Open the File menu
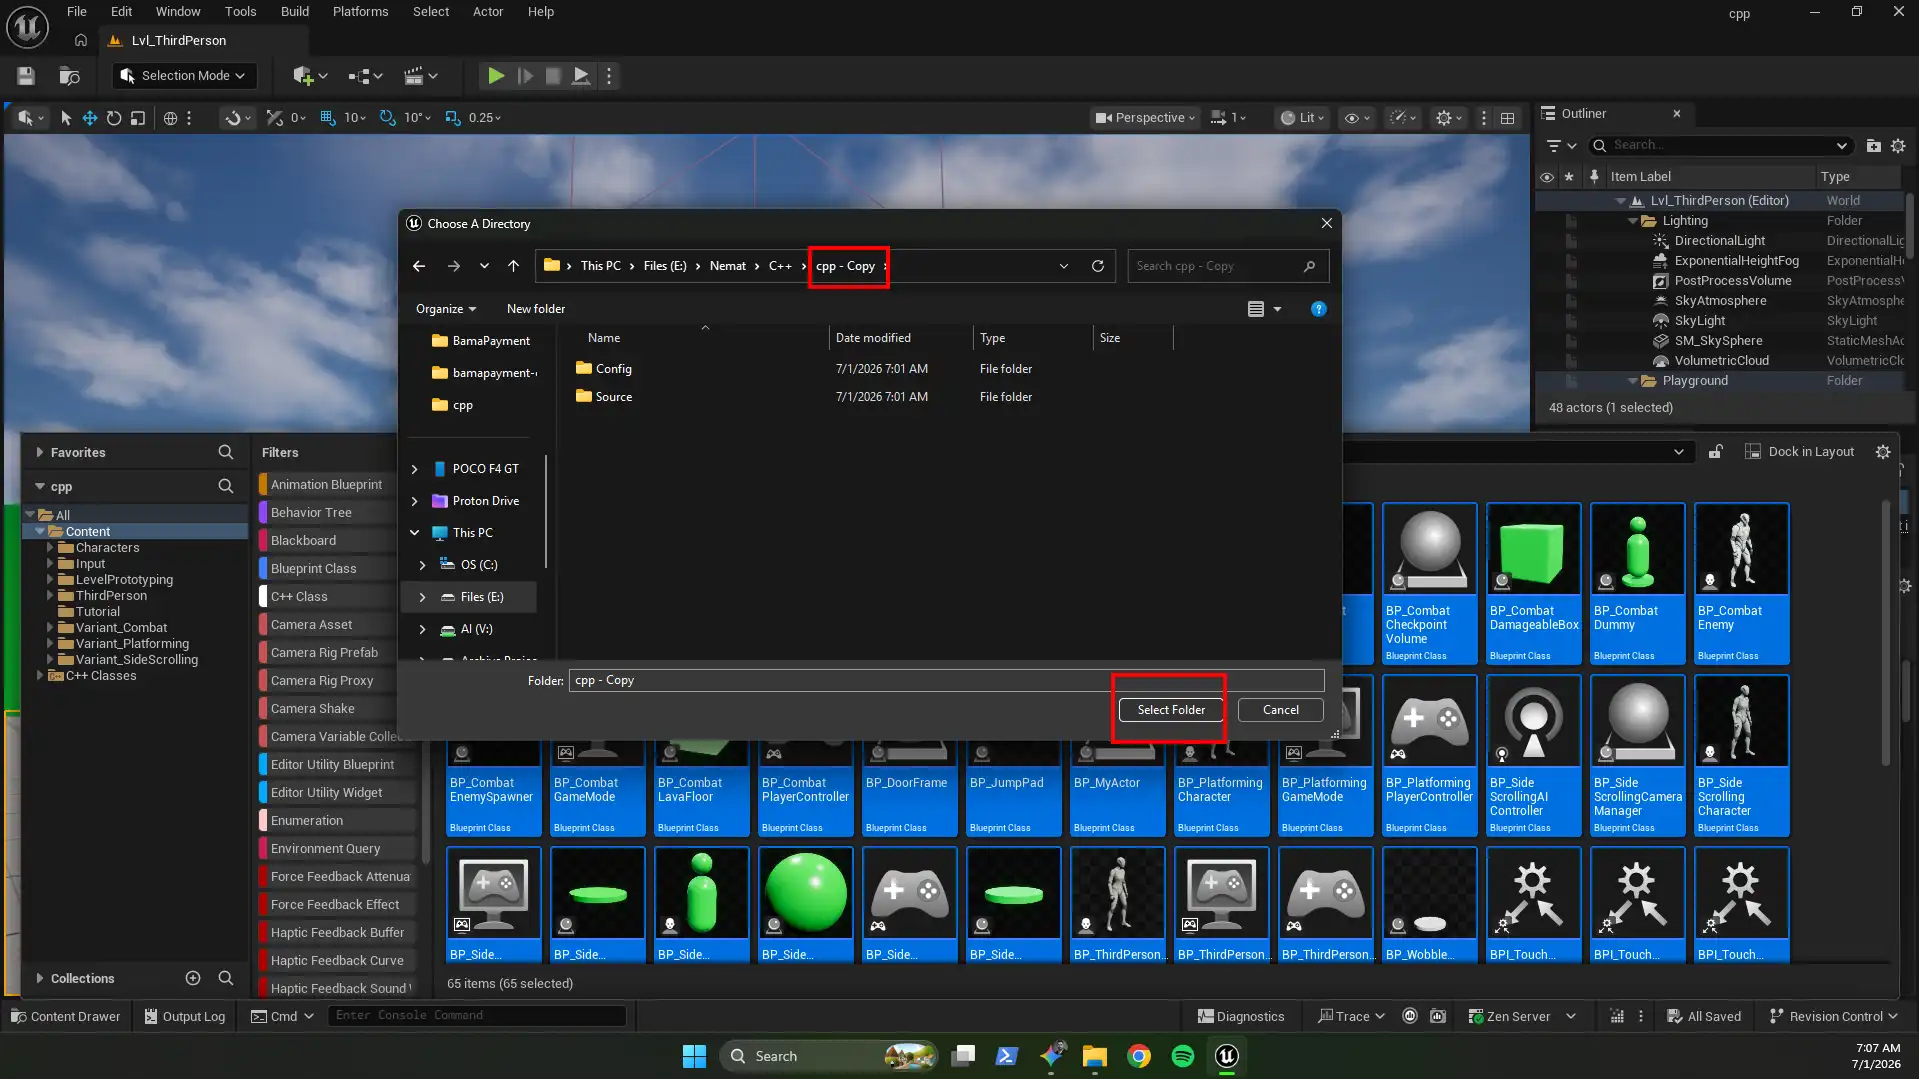Viewport: 1919px width, 1079px height. (77, 12)
